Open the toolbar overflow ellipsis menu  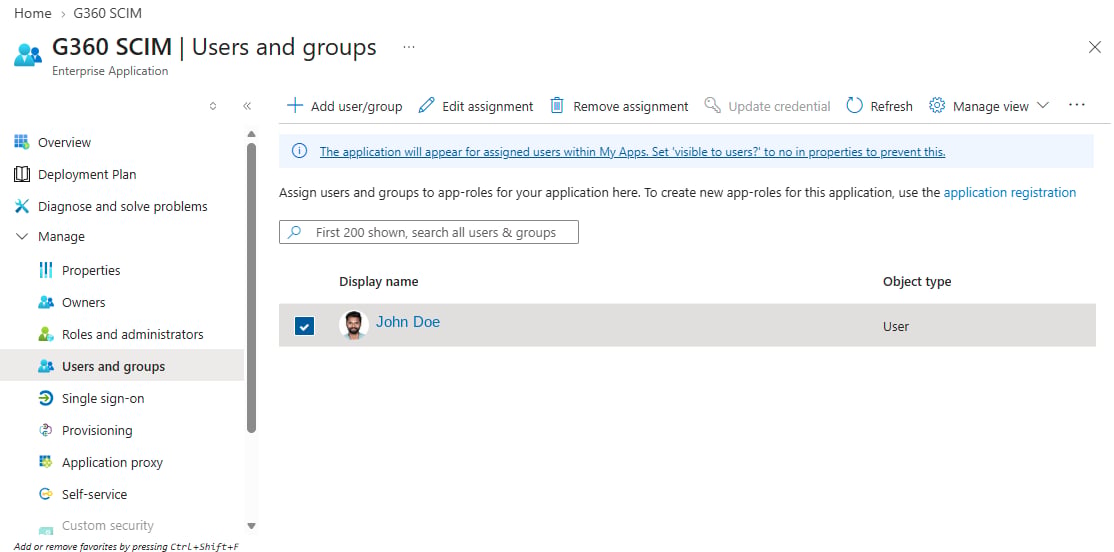click(x=1076, y=105)
